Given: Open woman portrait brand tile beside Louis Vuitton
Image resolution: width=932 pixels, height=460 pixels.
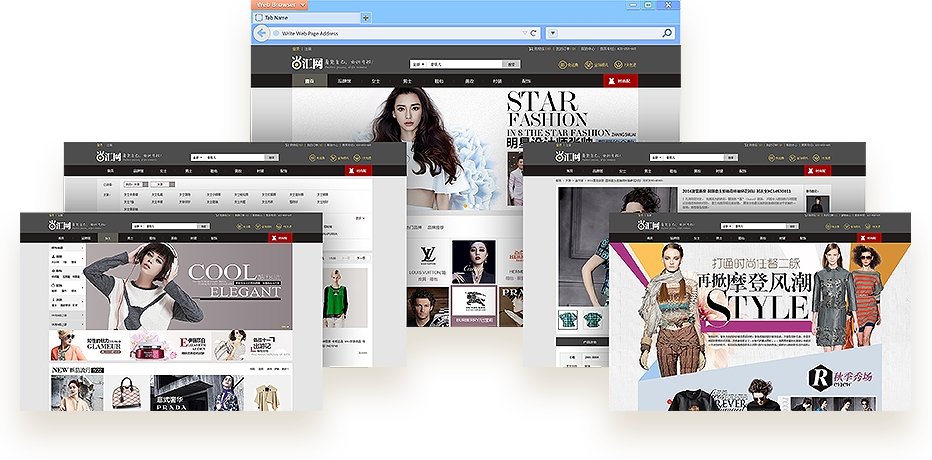Looking at the screenshot, I should coord(473,261).
